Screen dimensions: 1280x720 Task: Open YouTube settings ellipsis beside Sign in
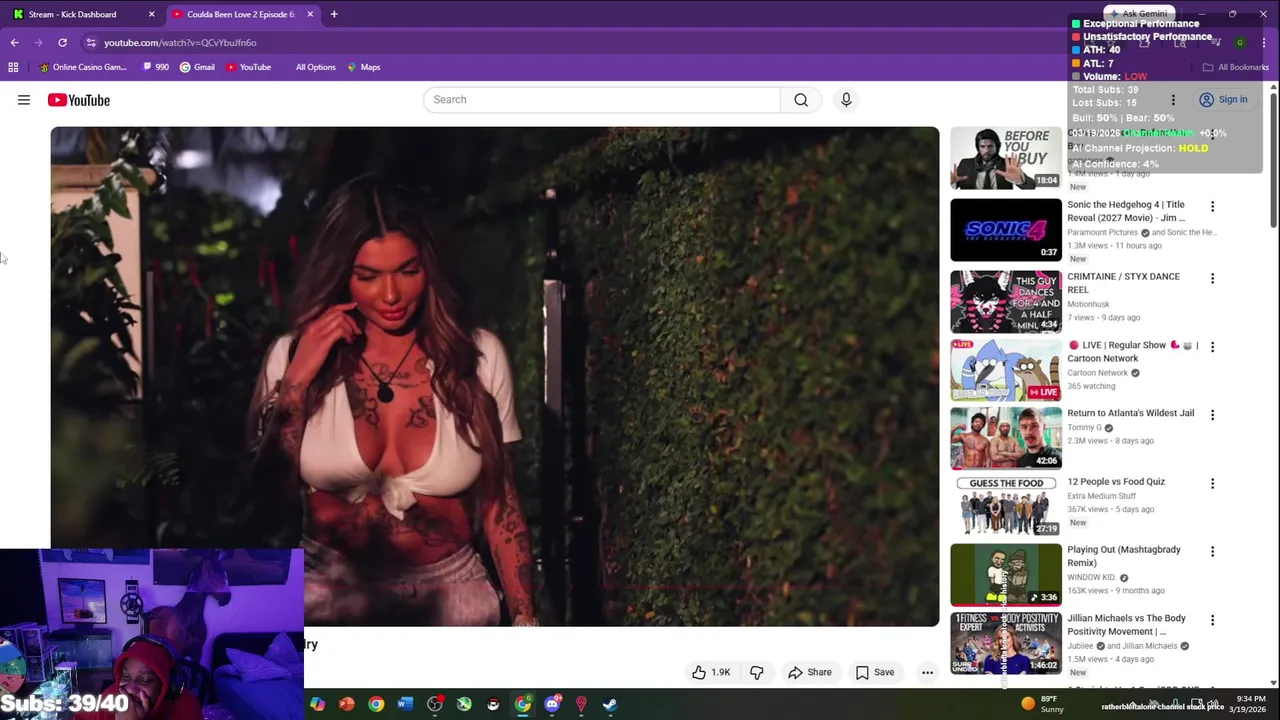pyautogui.click(x=1173, y=100)
